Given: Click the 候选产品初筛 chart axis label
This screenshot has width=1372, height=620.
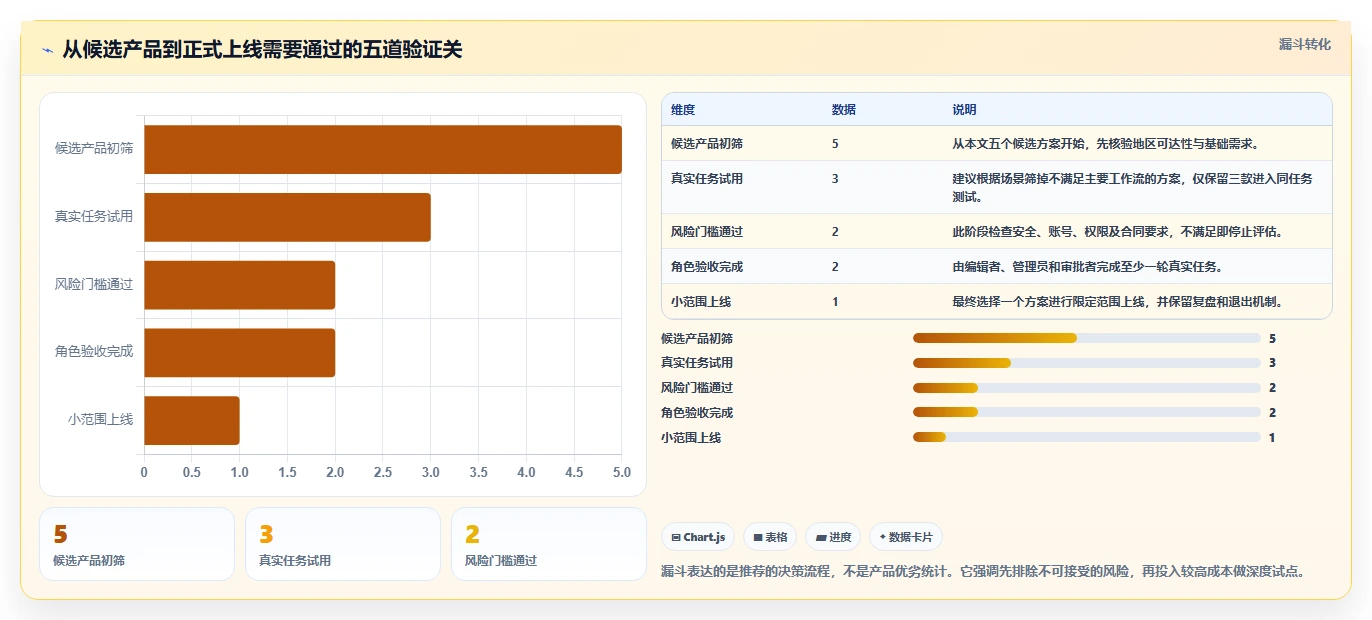Looking at the screenshot, I should tap(94, 149).
